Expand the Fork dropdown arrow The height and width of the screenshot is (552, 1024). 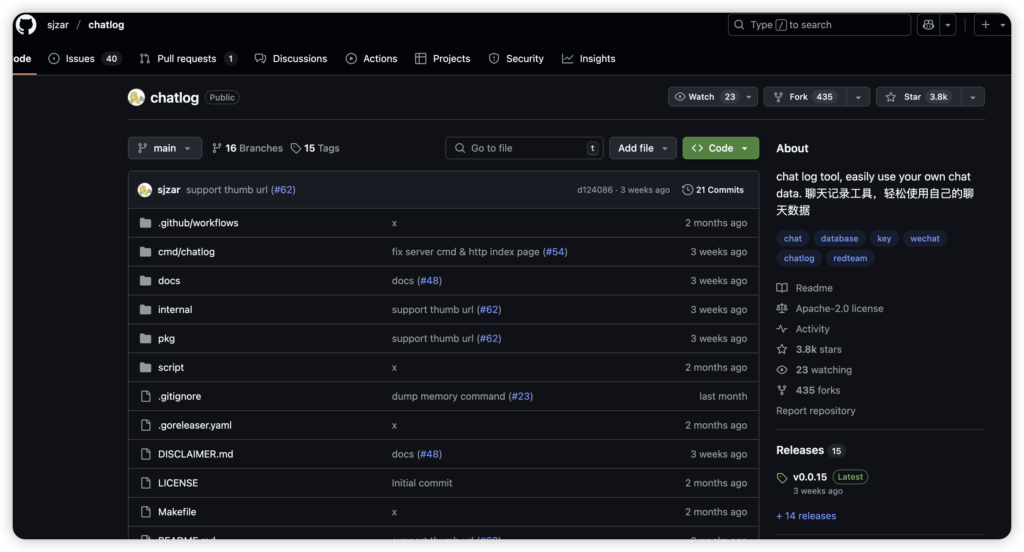[x=858, y=97]
